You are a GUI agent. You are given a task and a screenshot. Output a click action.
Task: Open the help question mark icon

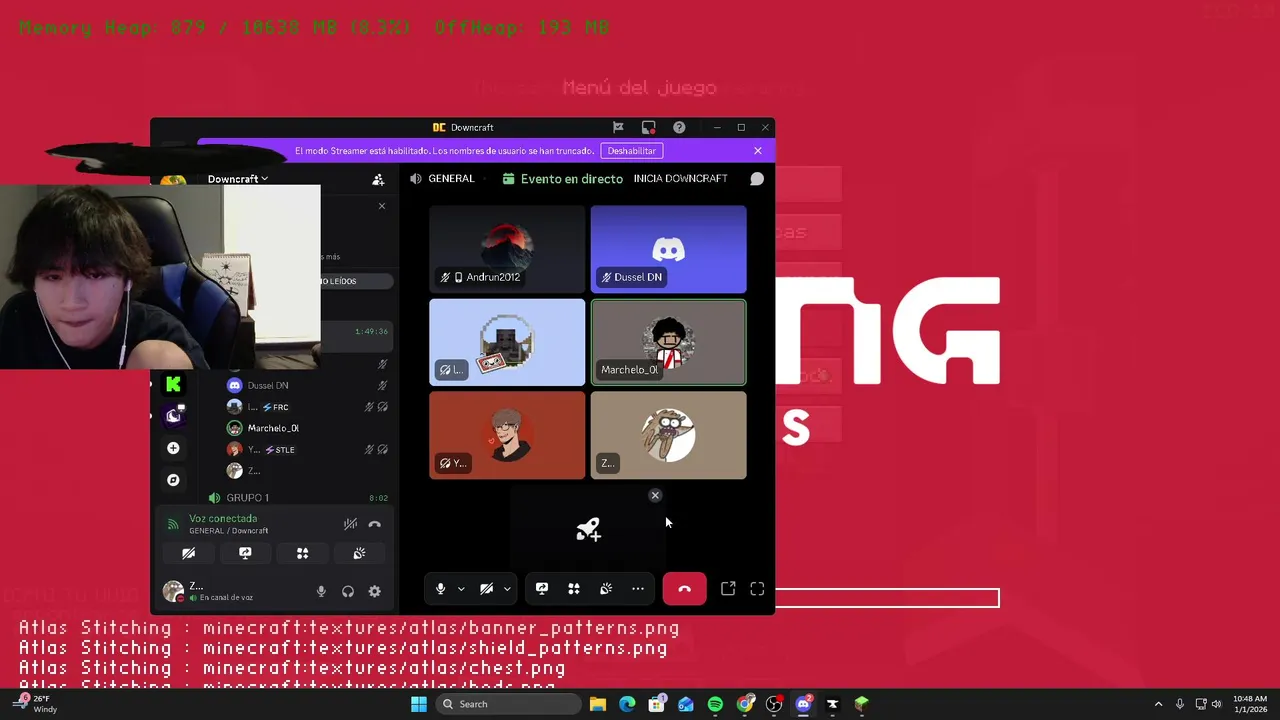pos(679,127)
